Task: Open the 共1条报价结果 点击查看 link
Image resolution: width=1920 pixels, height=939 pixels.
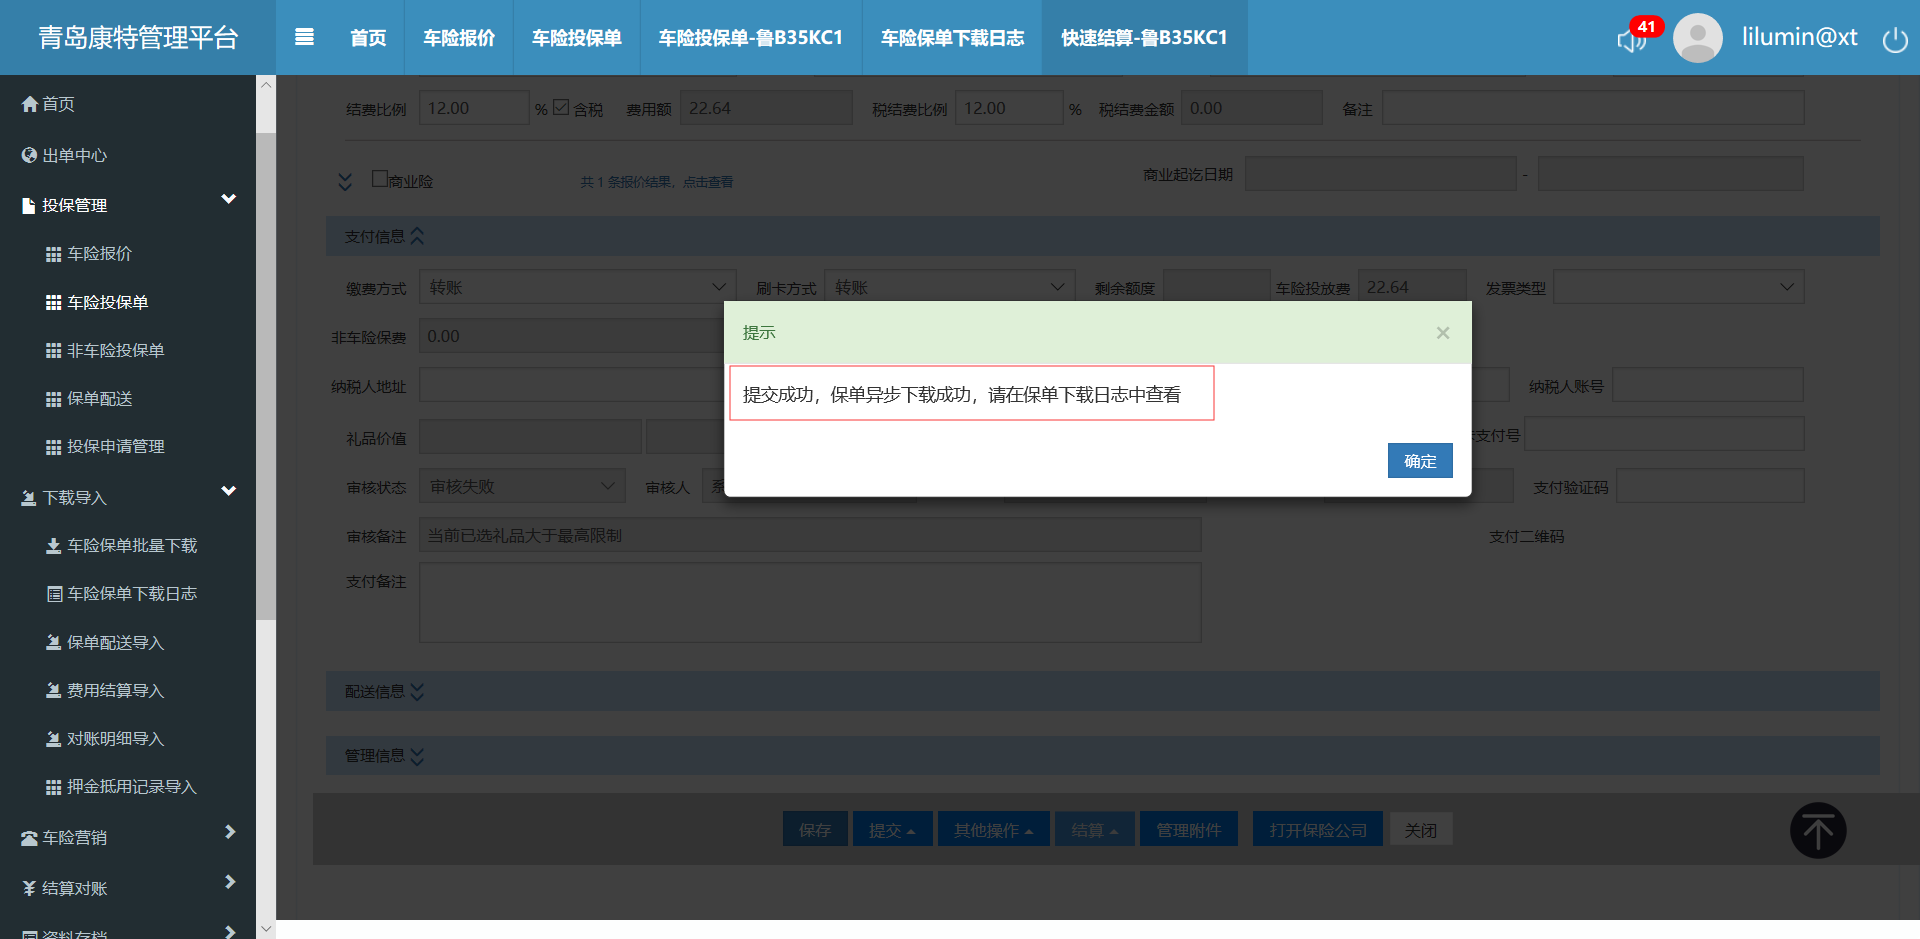Action: click(657, 182)
